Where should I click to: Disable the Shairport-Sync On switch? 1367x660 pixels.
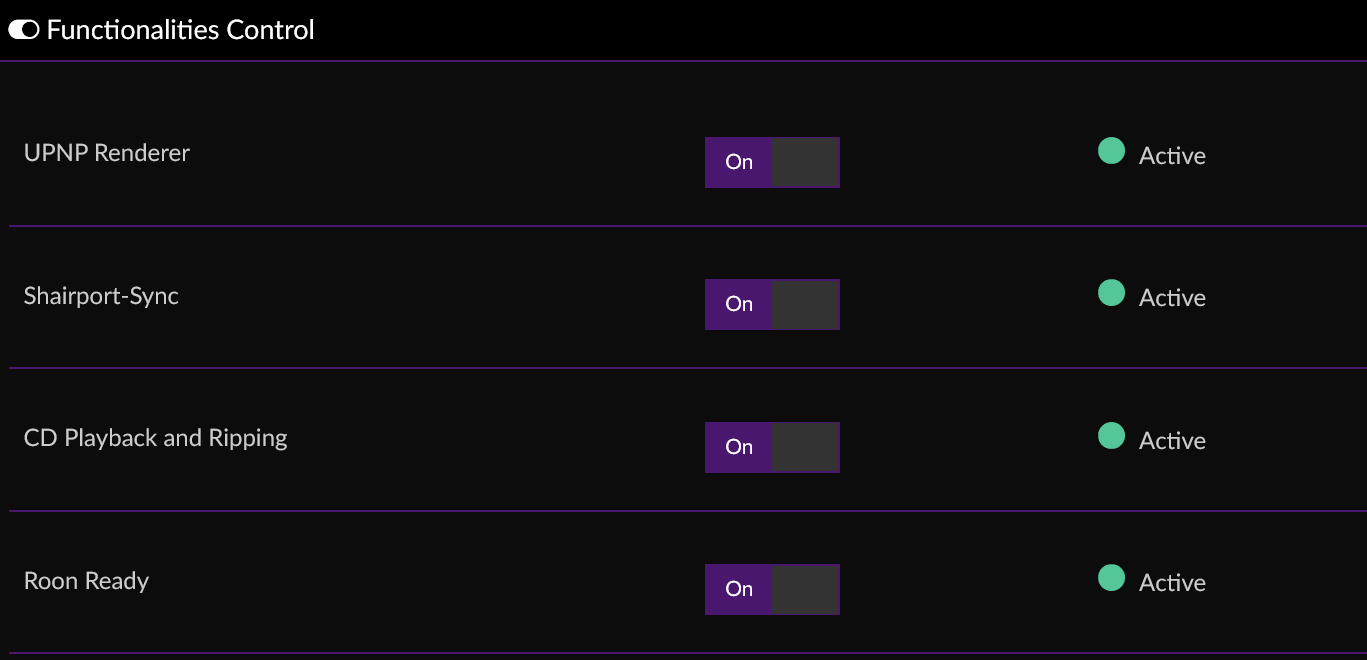click(x=772, y=304)
